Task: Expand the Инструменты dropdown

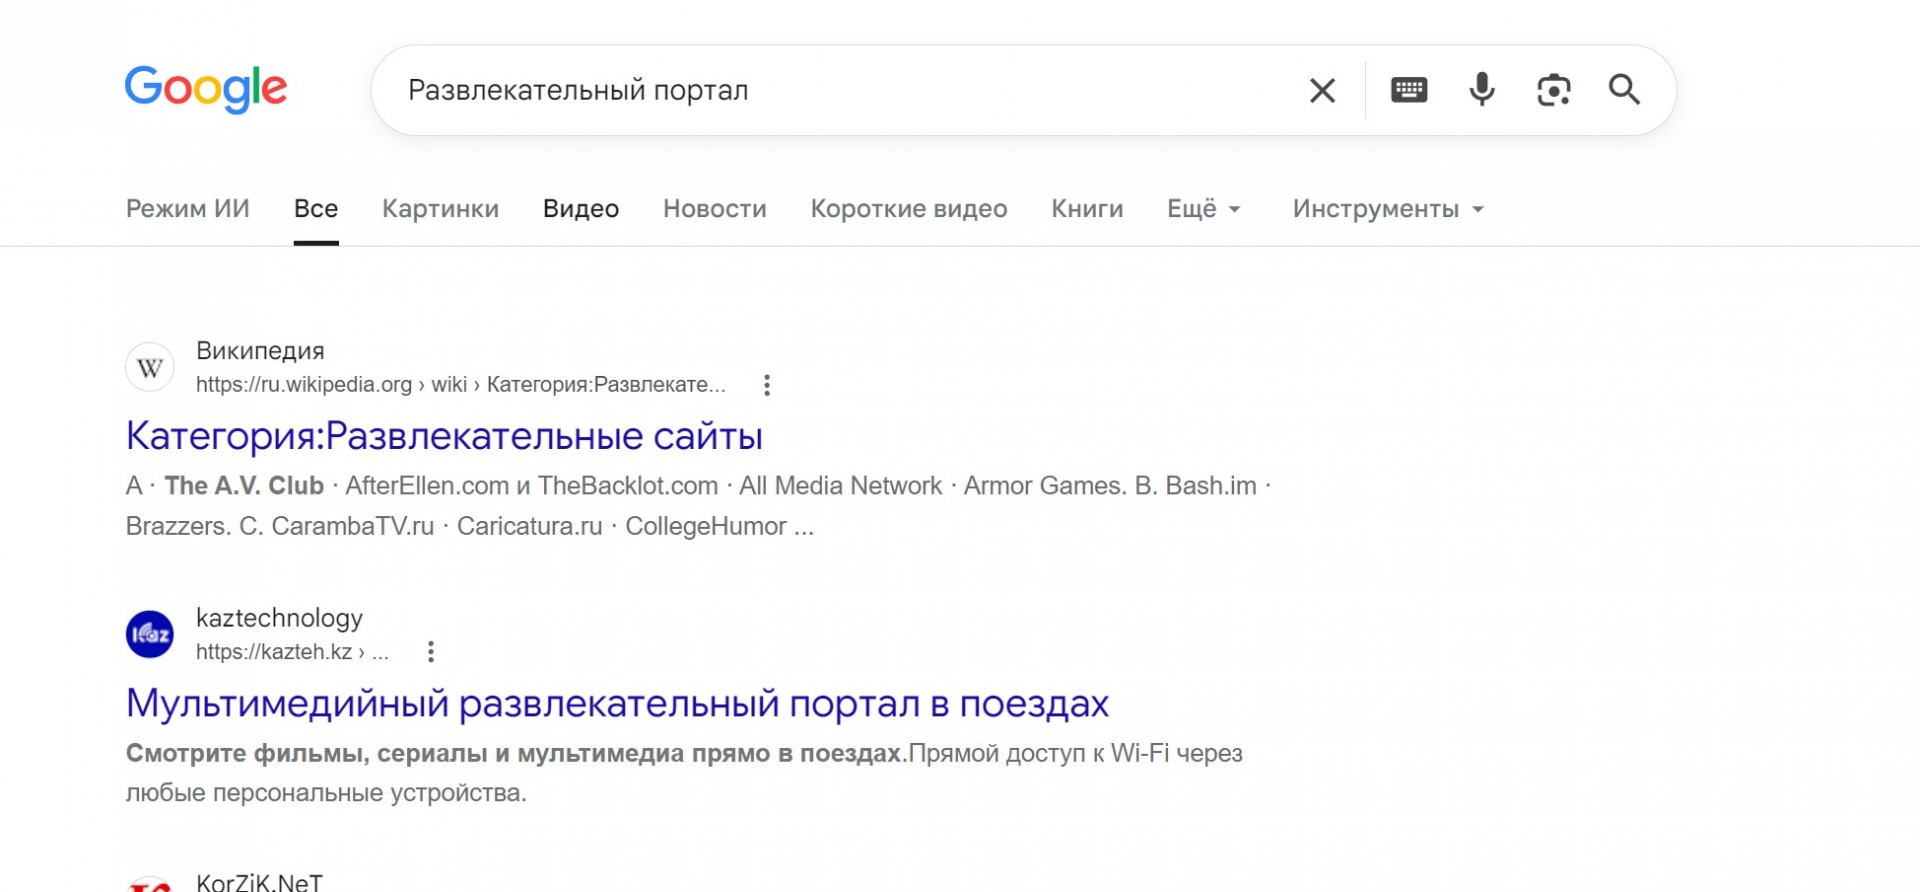Action: pos(1388,209)
